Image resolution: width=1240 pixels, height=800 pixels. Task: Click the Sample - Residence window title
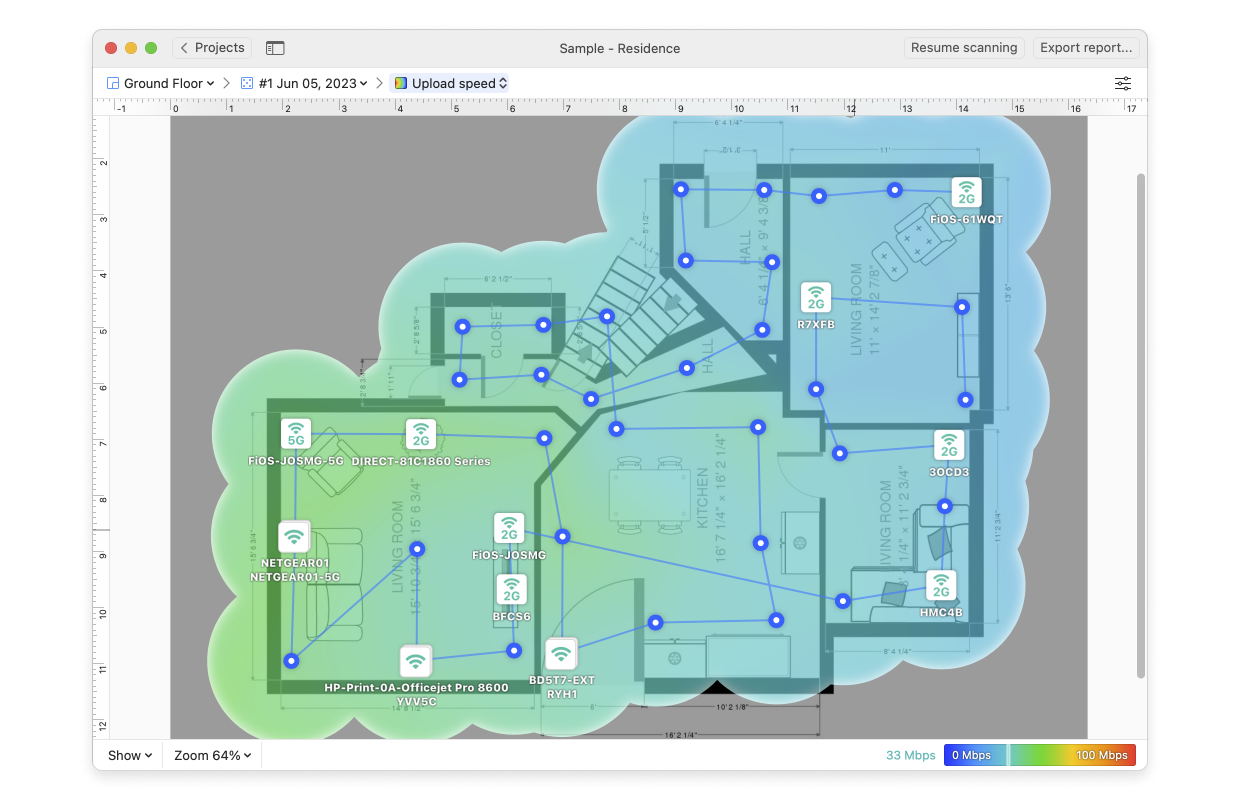pos(620,48)
